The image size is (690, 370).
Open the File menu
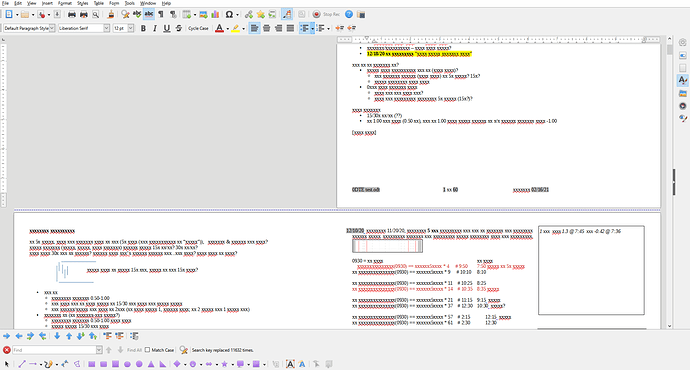tap(5, 3)
